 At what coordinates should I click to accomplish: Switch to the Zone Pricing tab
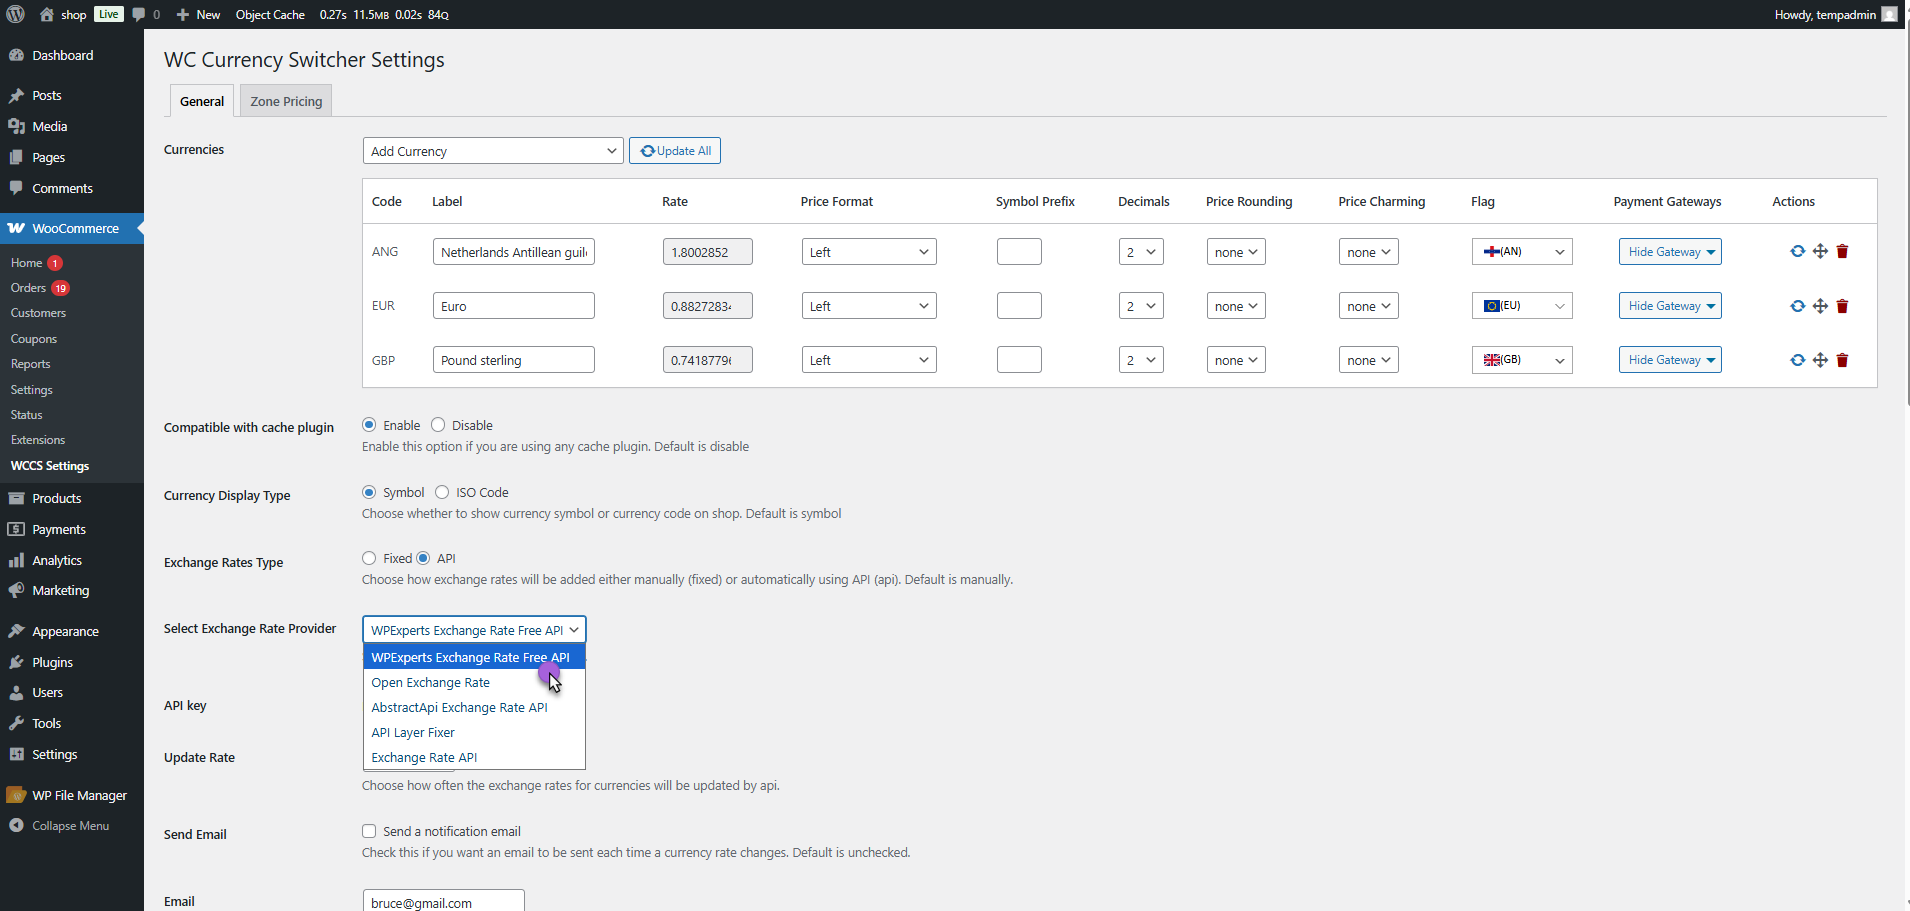pyautogui.click(x=285, y=100)
